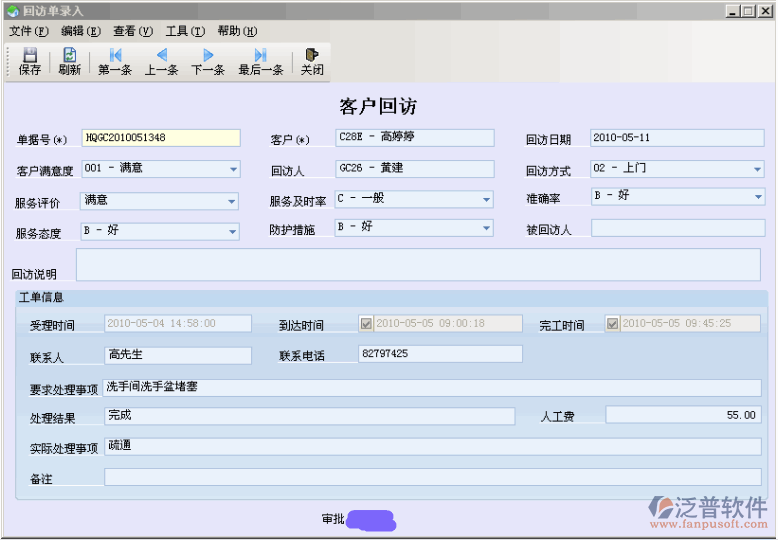
Task: Open the Tools (工具) menu
Action: tap(185, 31)
